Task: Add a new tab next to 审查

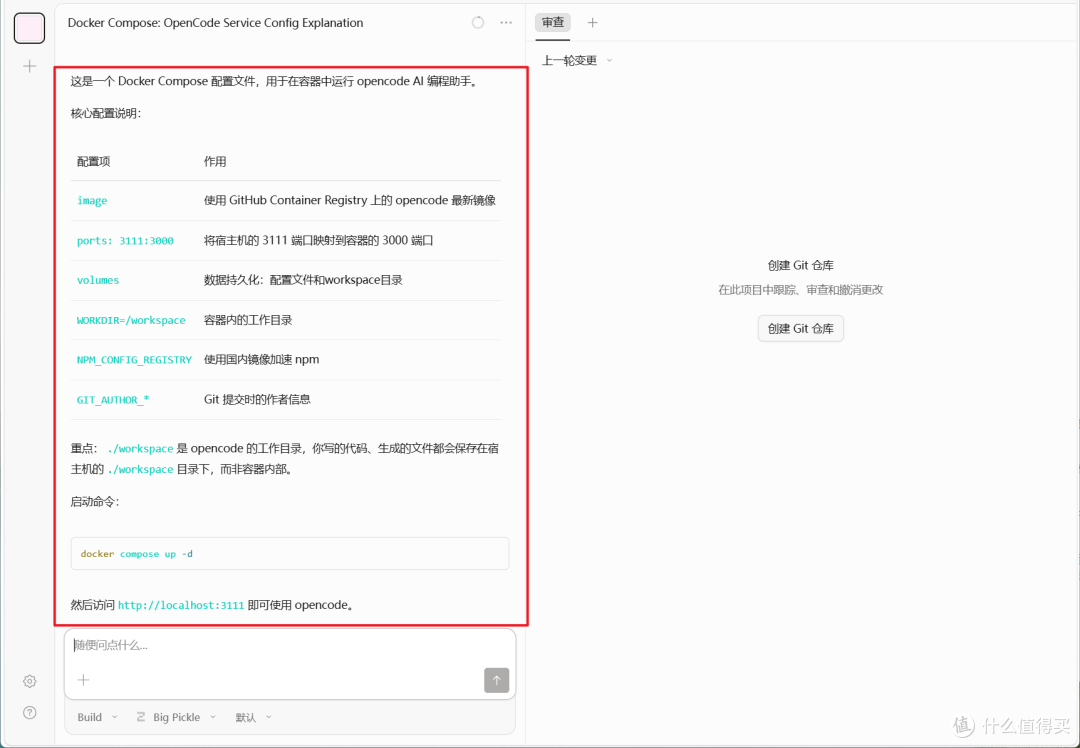Action: 592,23
